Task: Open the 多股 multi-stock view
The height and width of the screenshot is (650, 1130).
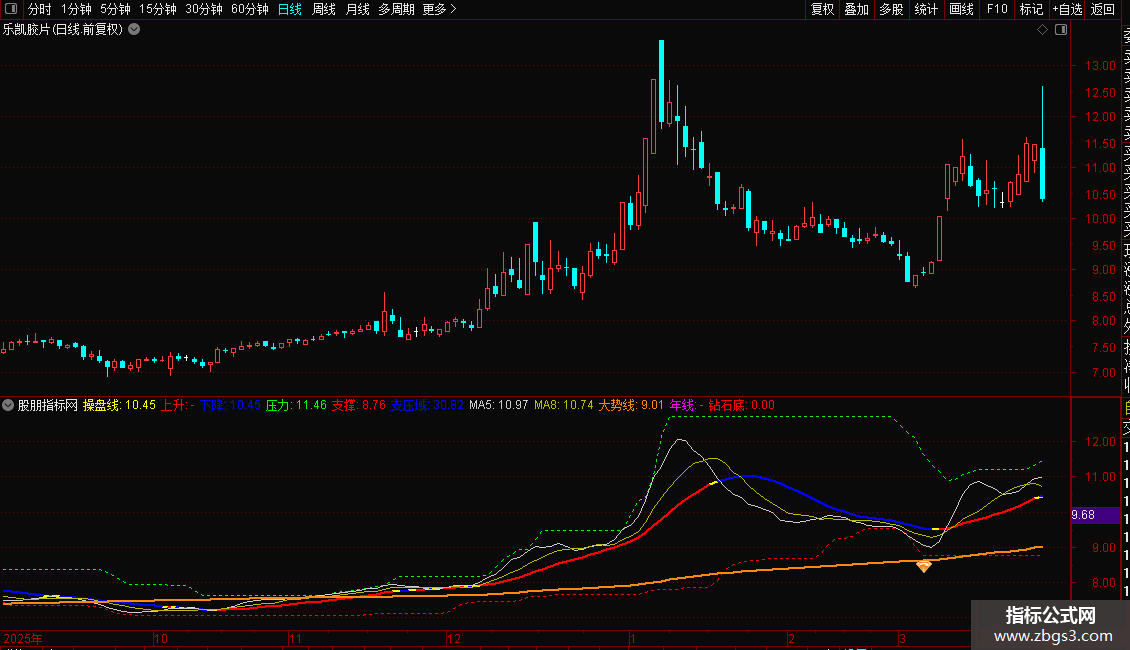Action: click(x=891, y=9)
